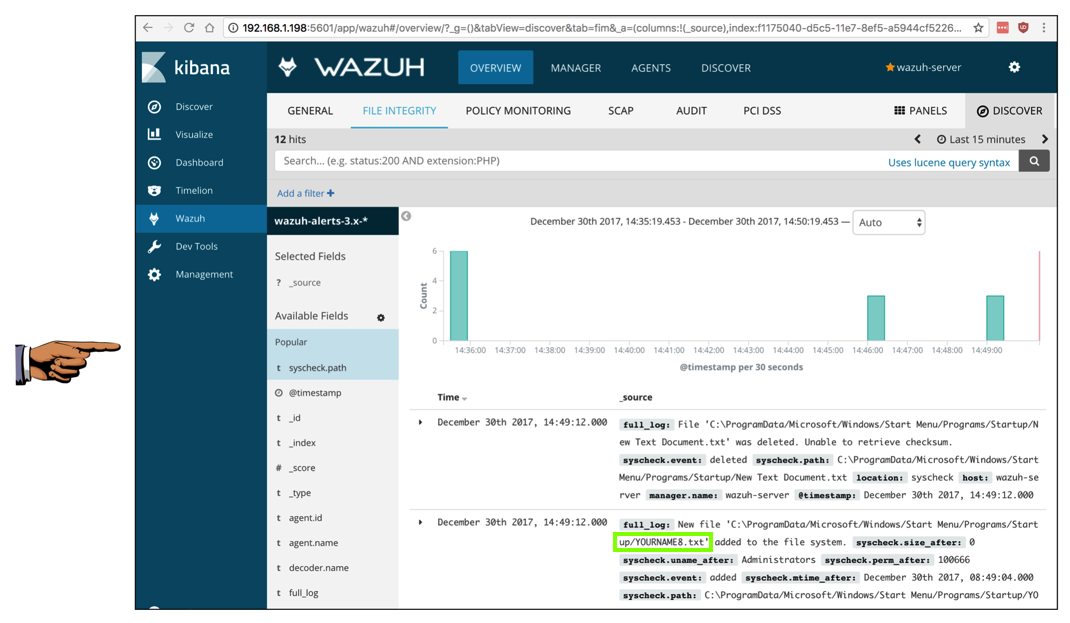The height and width of the screenshot is (623, 1070).
Task: Select FILE INTEGRITY sub-tab
Action: 399,111
